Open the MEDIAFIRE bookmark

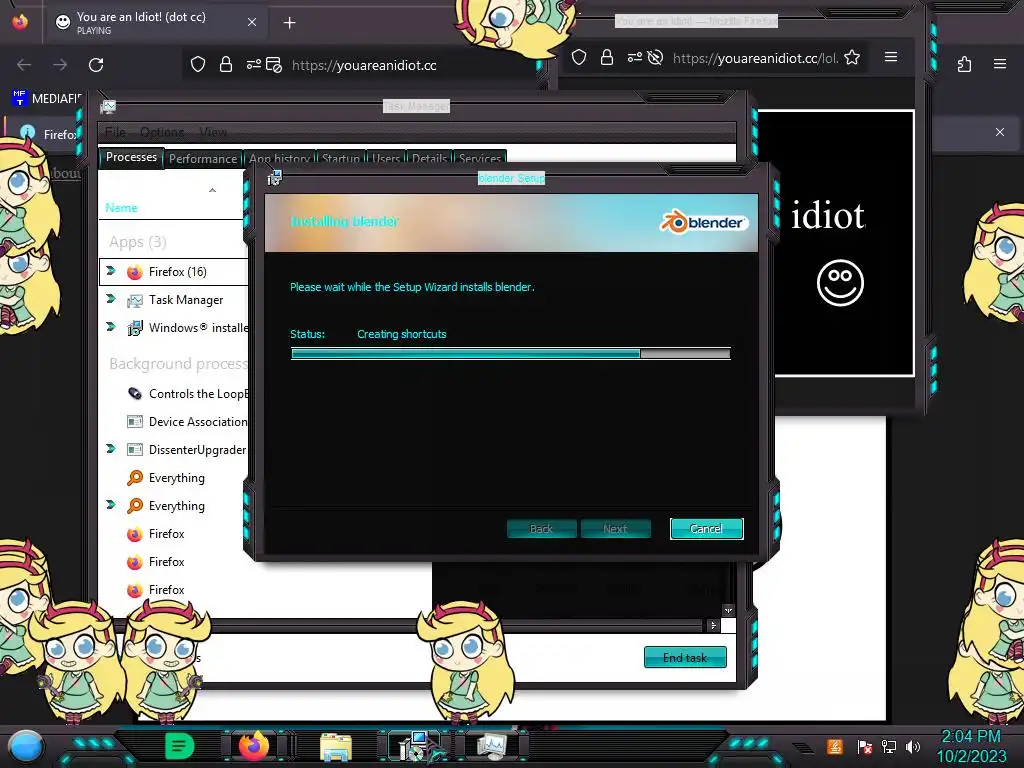click(x=46, y=98)
